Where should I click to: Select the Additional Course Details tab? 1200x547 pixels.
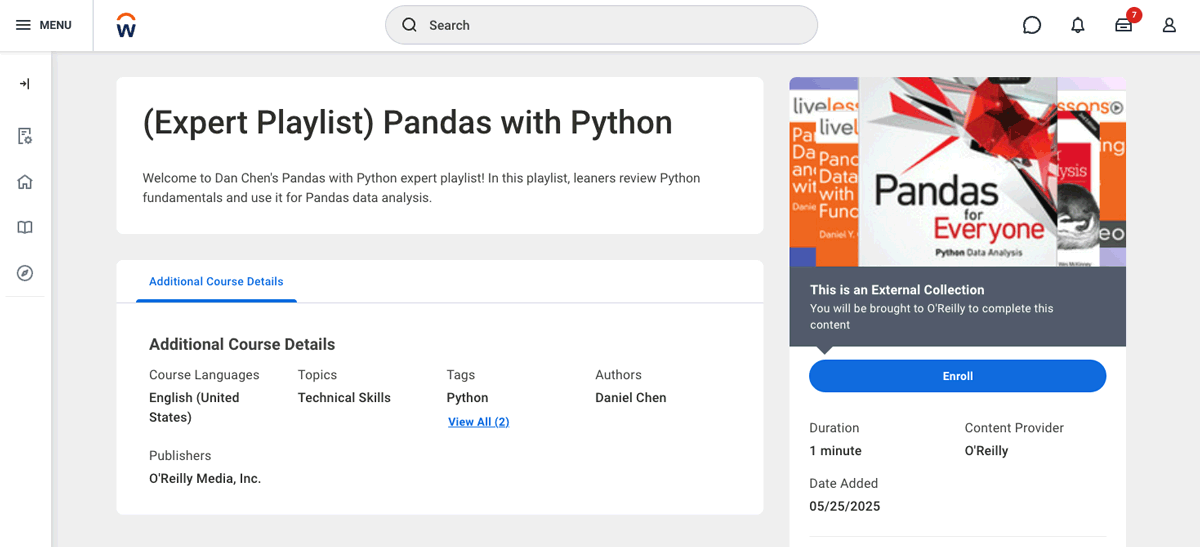pyautogui.click(x=216, y=282)
